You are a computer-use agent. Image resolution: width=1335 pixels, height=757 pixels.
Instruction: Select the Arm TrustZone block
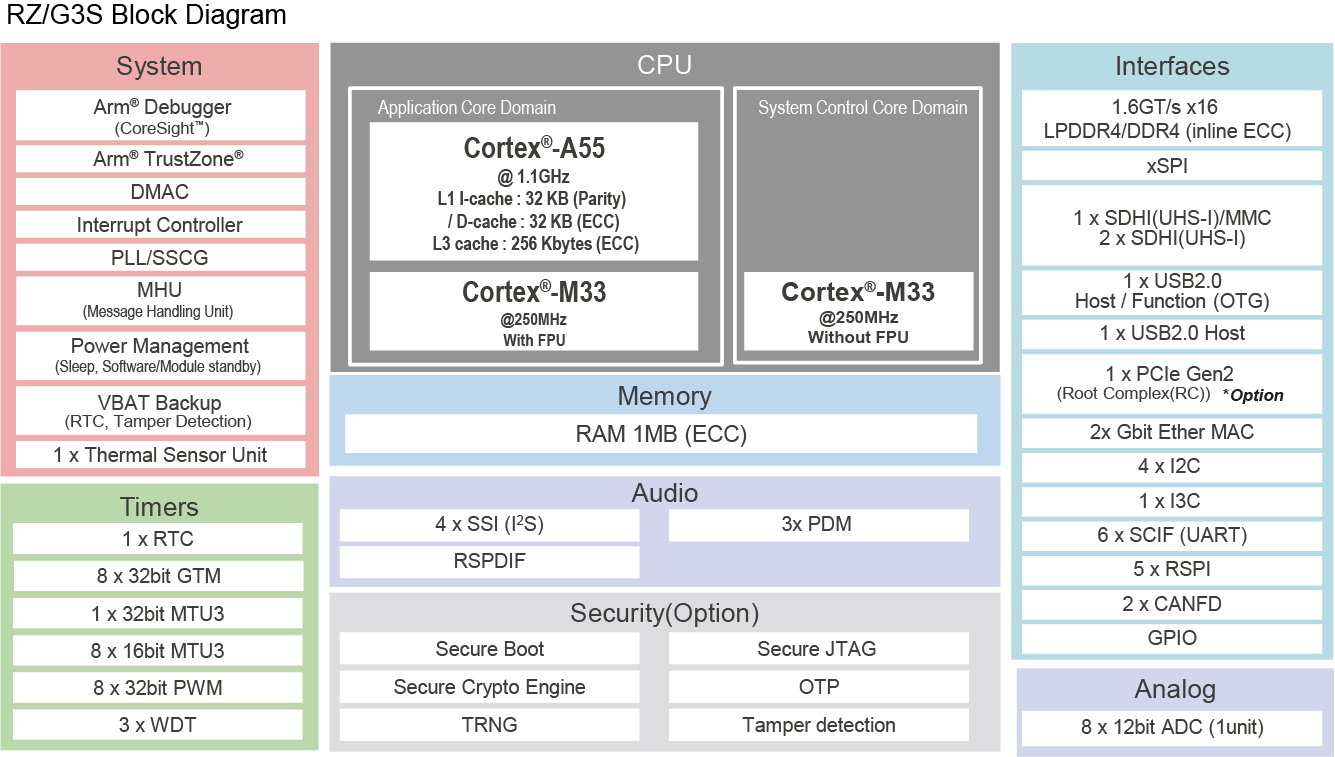[161, 159]
